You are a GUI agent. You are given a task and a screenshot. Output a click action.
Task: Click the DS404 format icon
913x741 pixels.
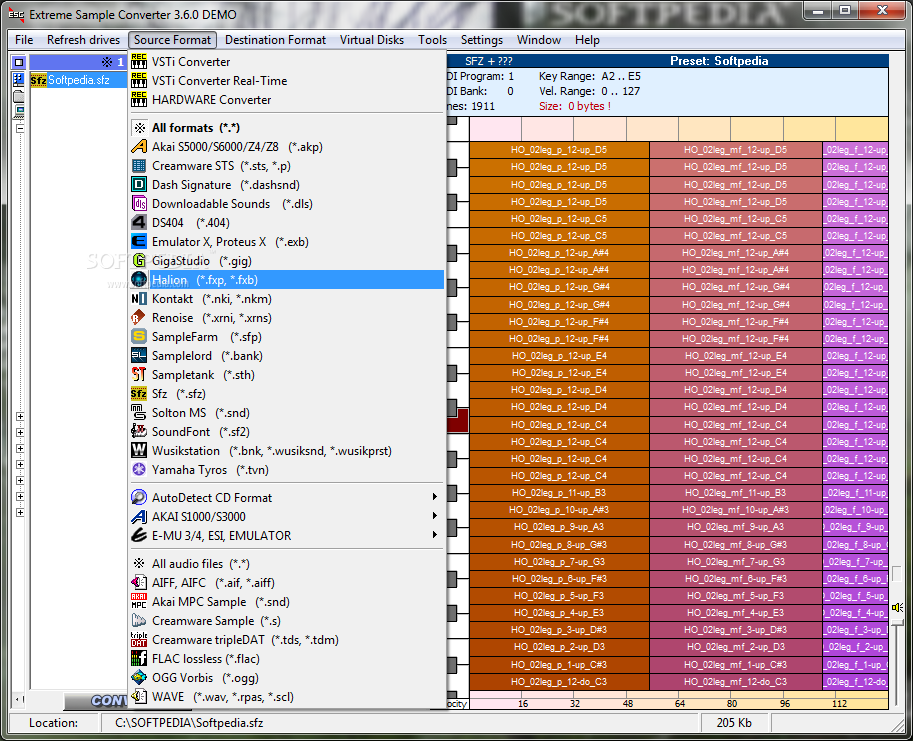pyautogui.click(x=139, y=222)
